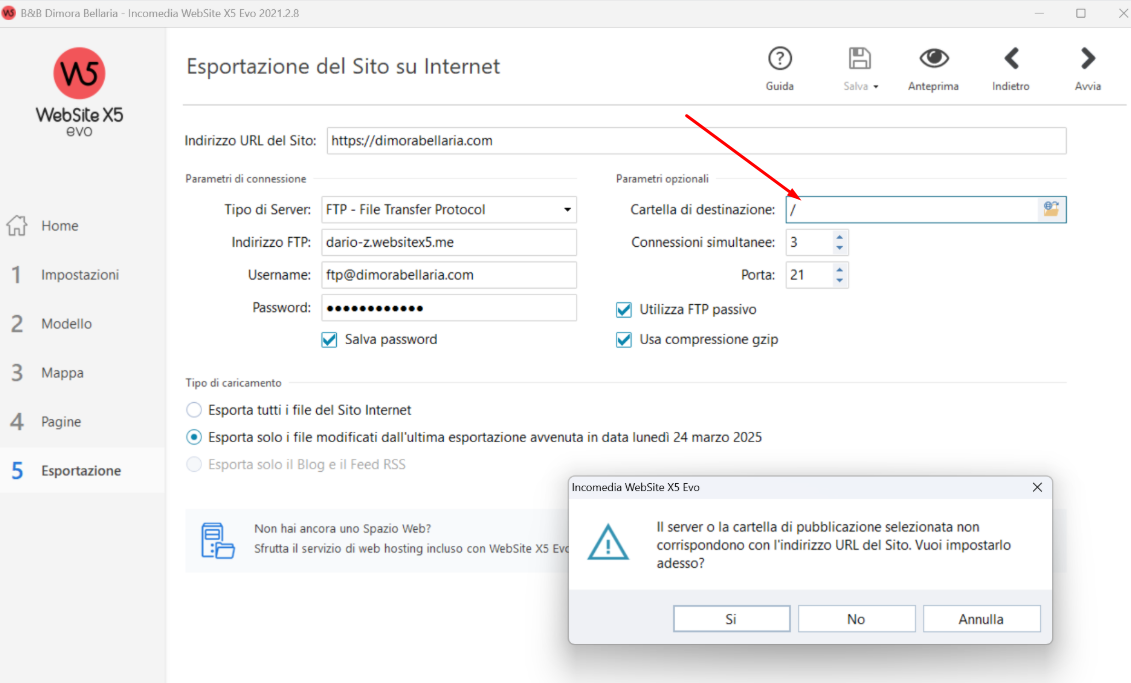Viewport: 1131px width, 683px height.
Task: Toggle Usa compressione gzip checkbox
Action: [624, 340]
